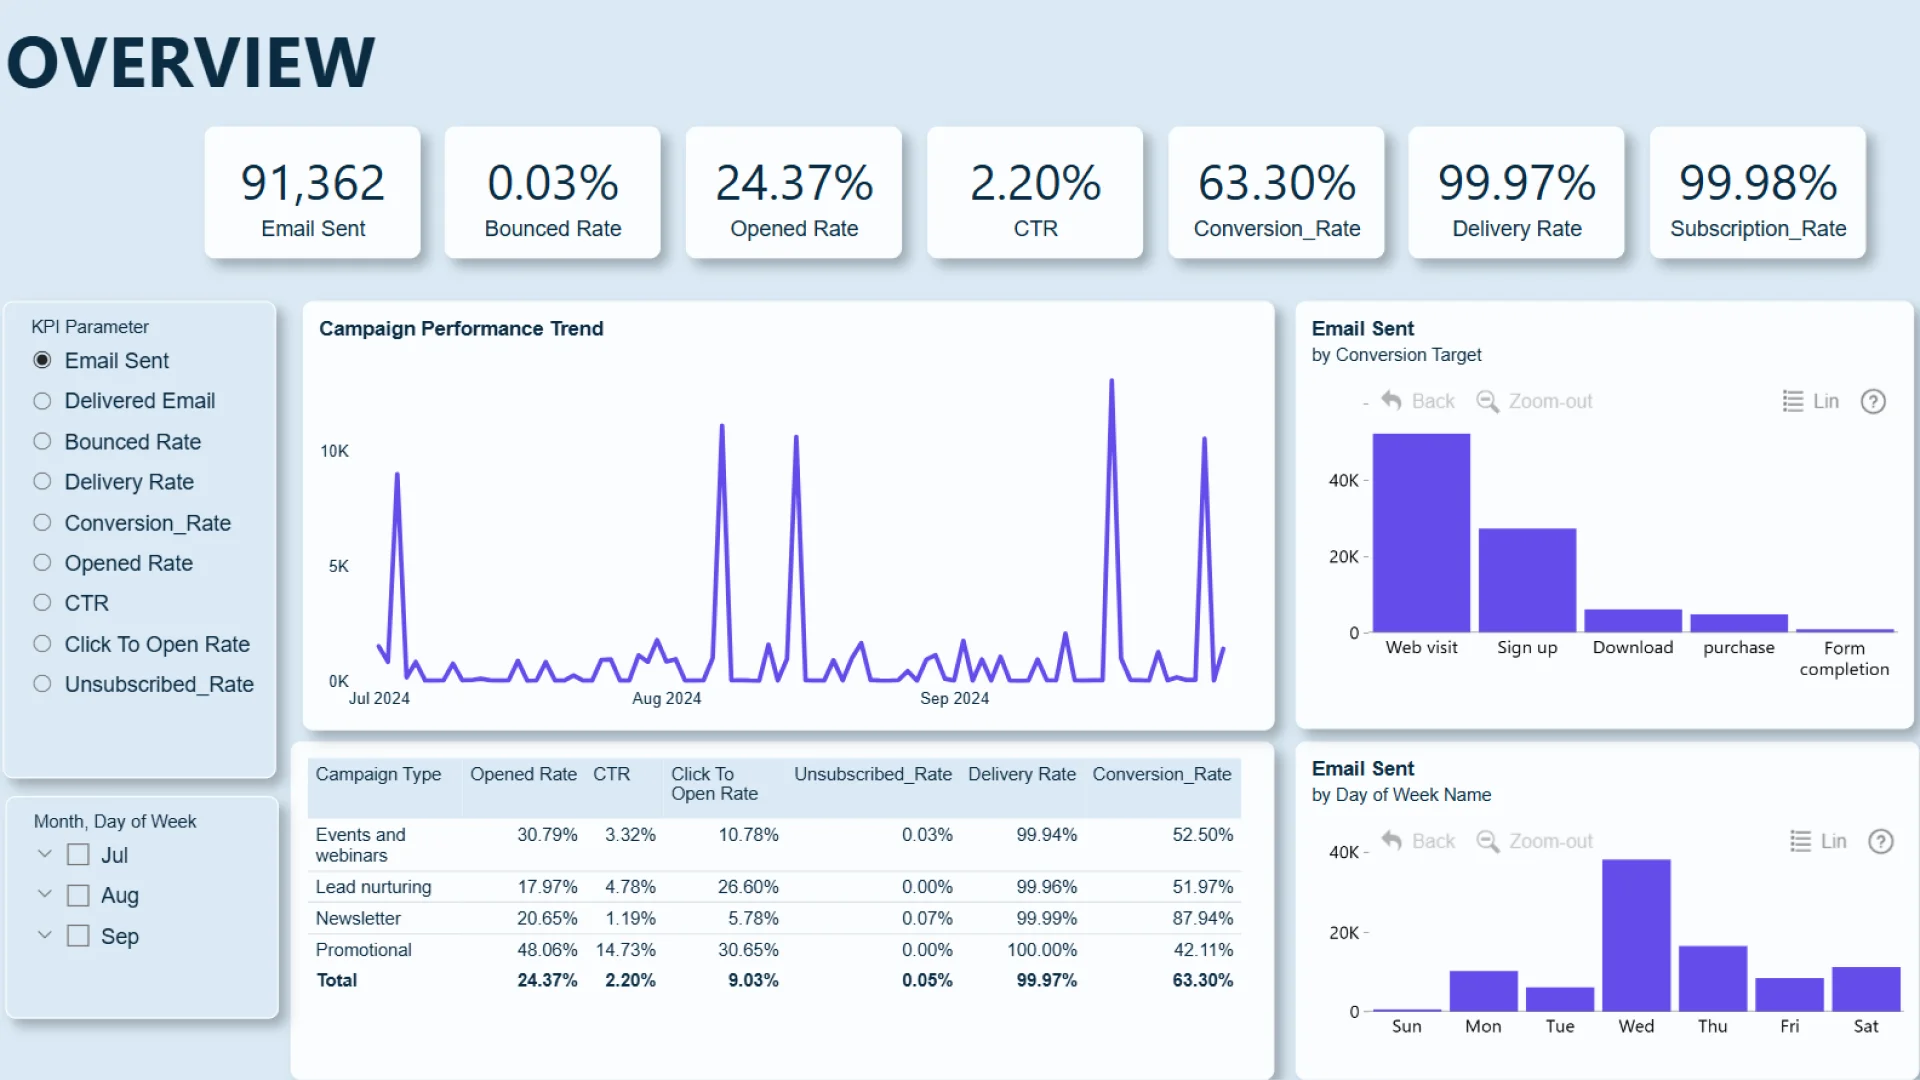
Task: Click Zoom-out magnifier in Conversion Target chart
Action: point(1487,401)
